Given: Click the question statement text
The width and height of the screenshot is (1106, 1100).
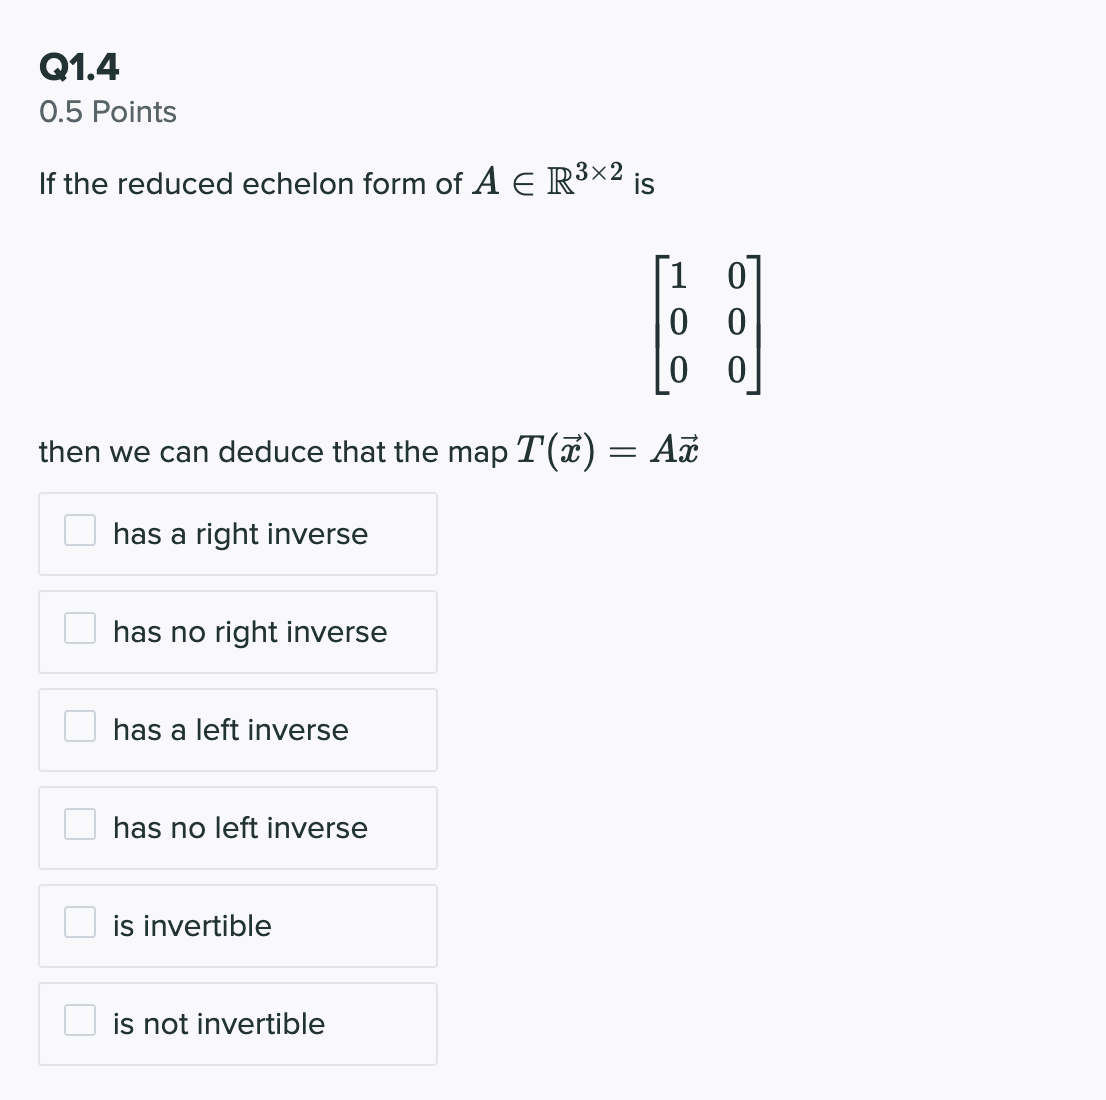Looking at the screenshot, I should (347, 183).
